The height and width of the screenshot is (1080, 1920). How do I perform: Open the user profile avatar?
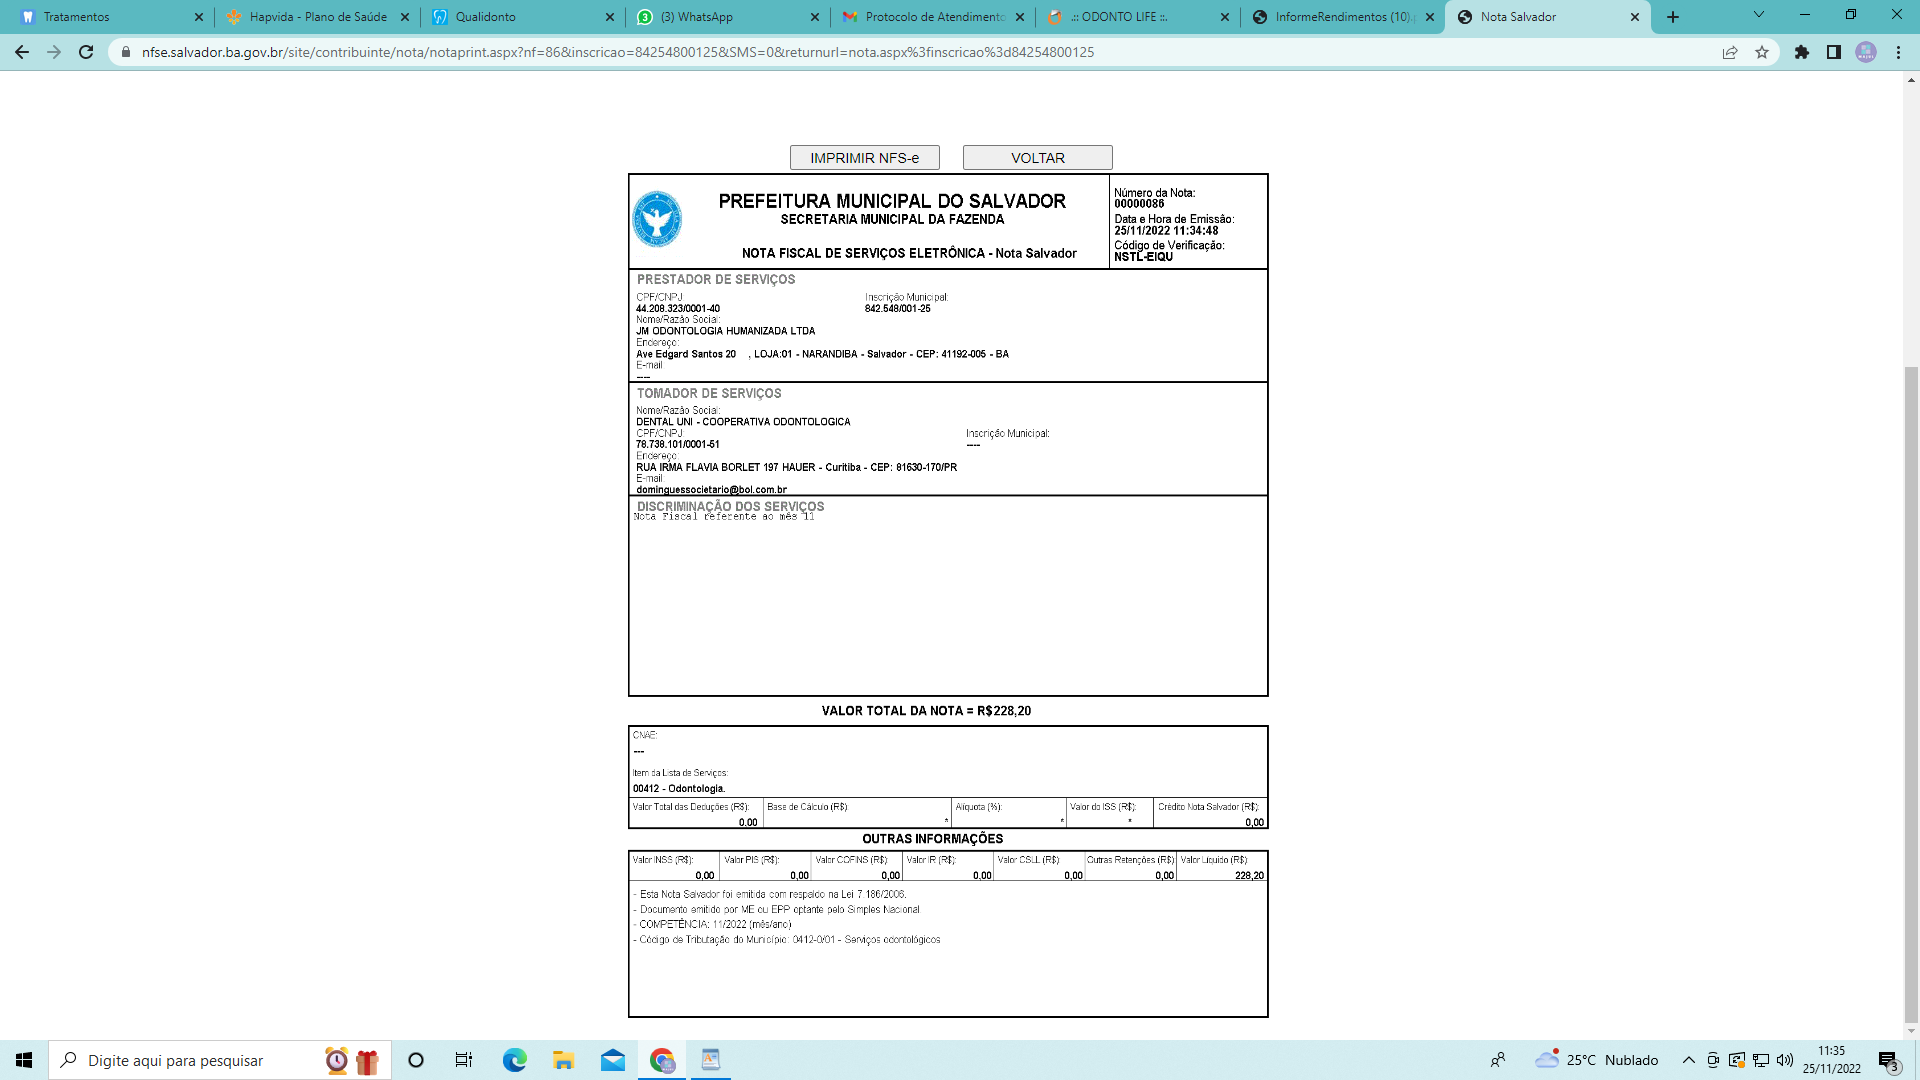[x=1866, y=52]
